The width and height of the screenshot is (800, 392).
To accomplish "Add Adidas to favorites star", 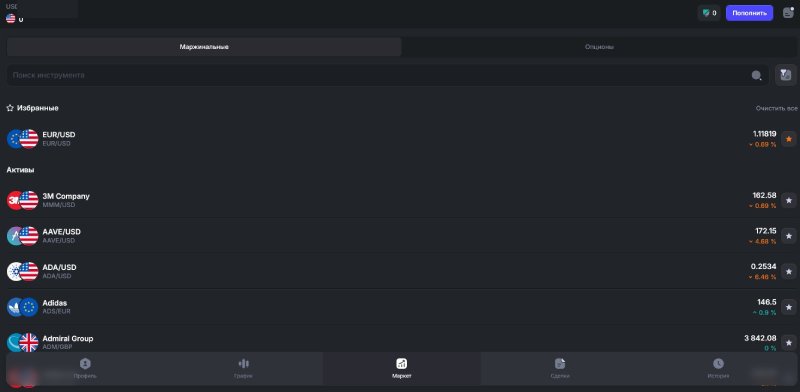I will tap(789, 307).
